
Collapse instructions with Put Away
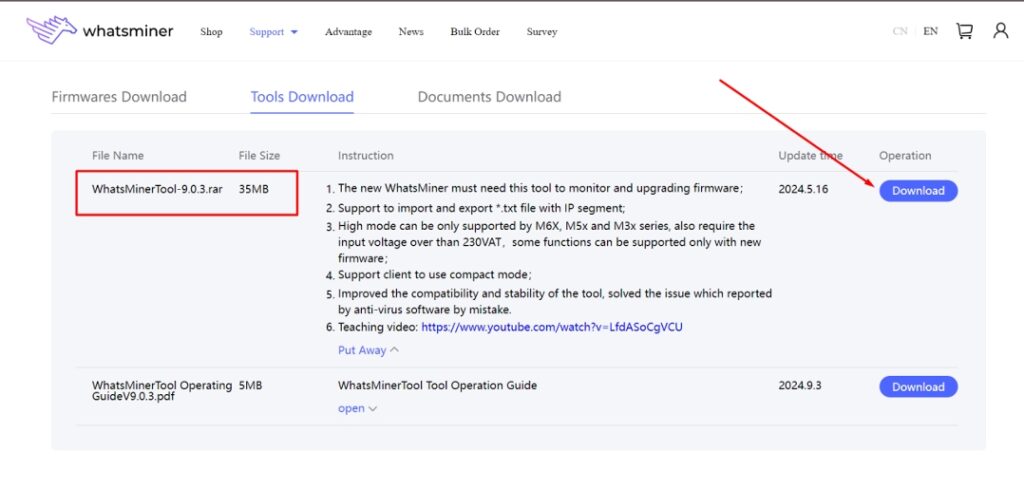pos(368,350)
